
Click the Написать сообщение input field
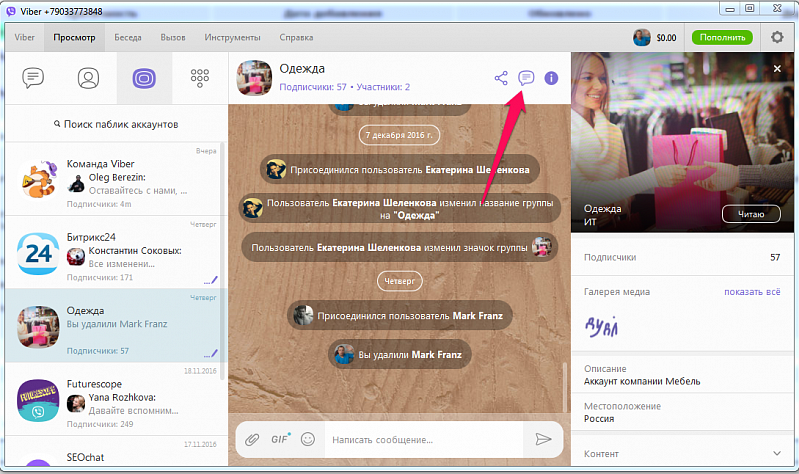click(x=424, y=439)
